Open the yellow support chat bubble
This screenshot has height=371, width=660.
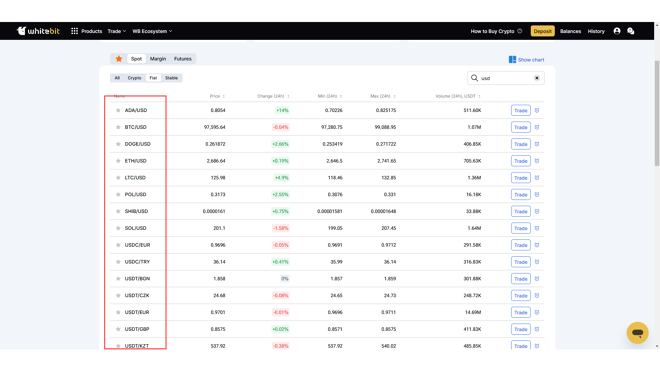[x=637, y=333]
